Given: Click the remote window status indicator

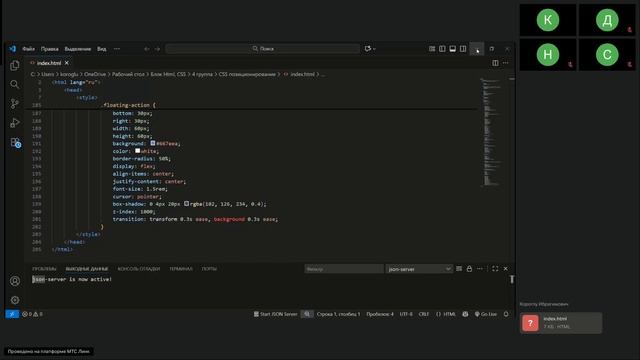Looking at the screenshot, I should point(12,314).
